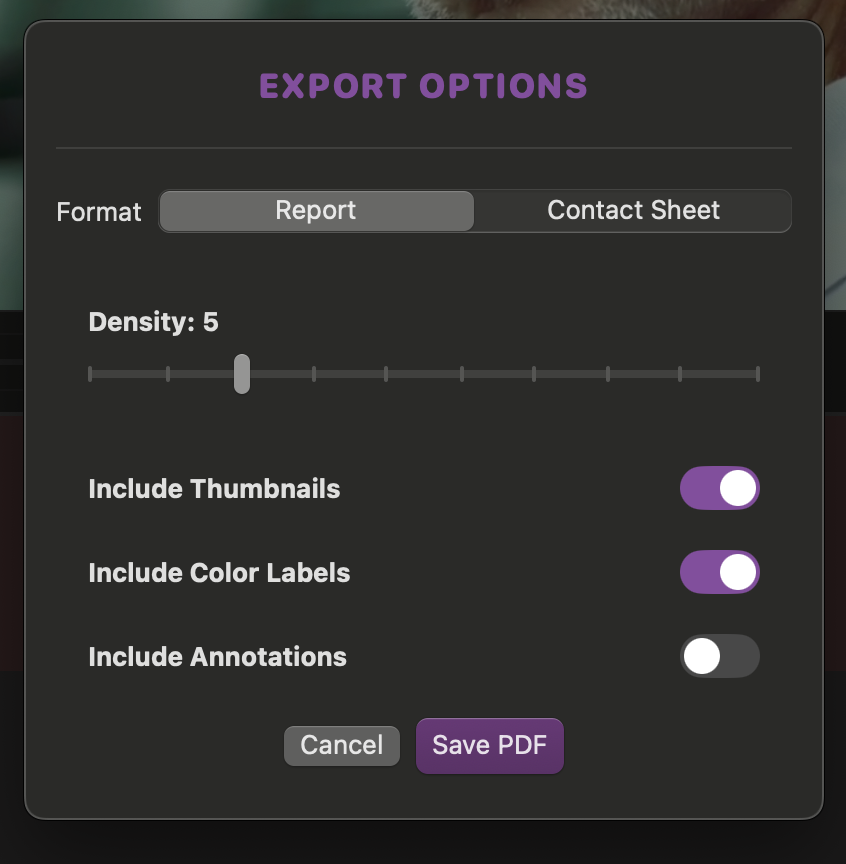The width and height of the screenshot is (846, 864).
Task: Click the "Density: 5" value label
Action: (x=153, y=322)
